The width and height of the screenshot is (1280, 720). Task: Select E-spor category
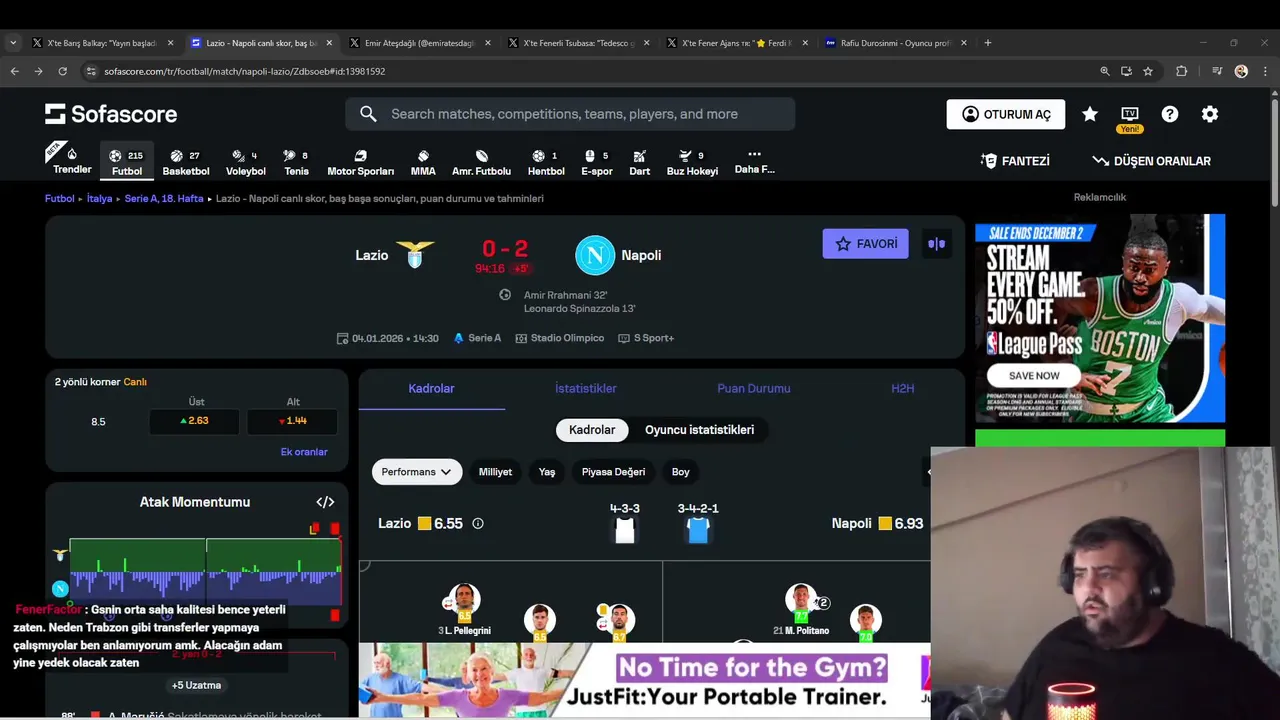[597, 161]
